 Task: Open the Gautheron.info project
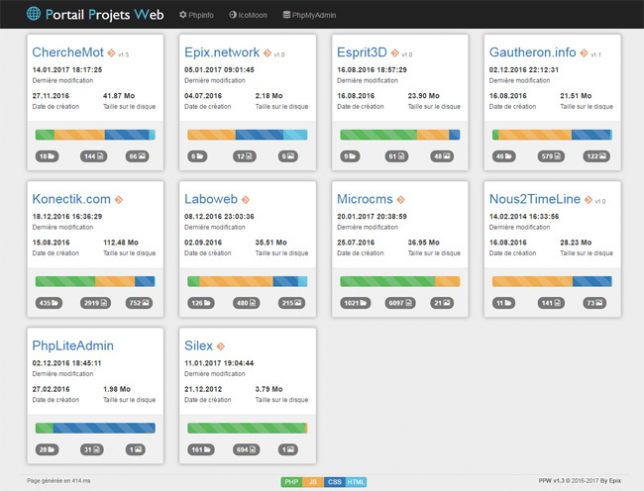click(x=532, y=52)
